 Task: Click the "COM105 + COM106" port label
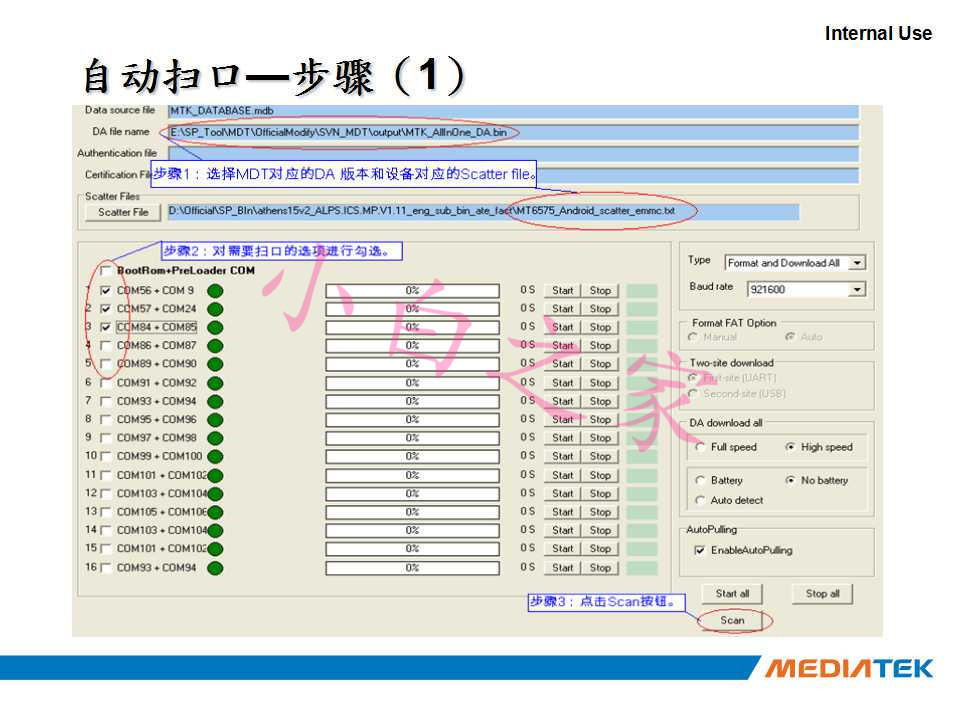(x=162, y=512)
